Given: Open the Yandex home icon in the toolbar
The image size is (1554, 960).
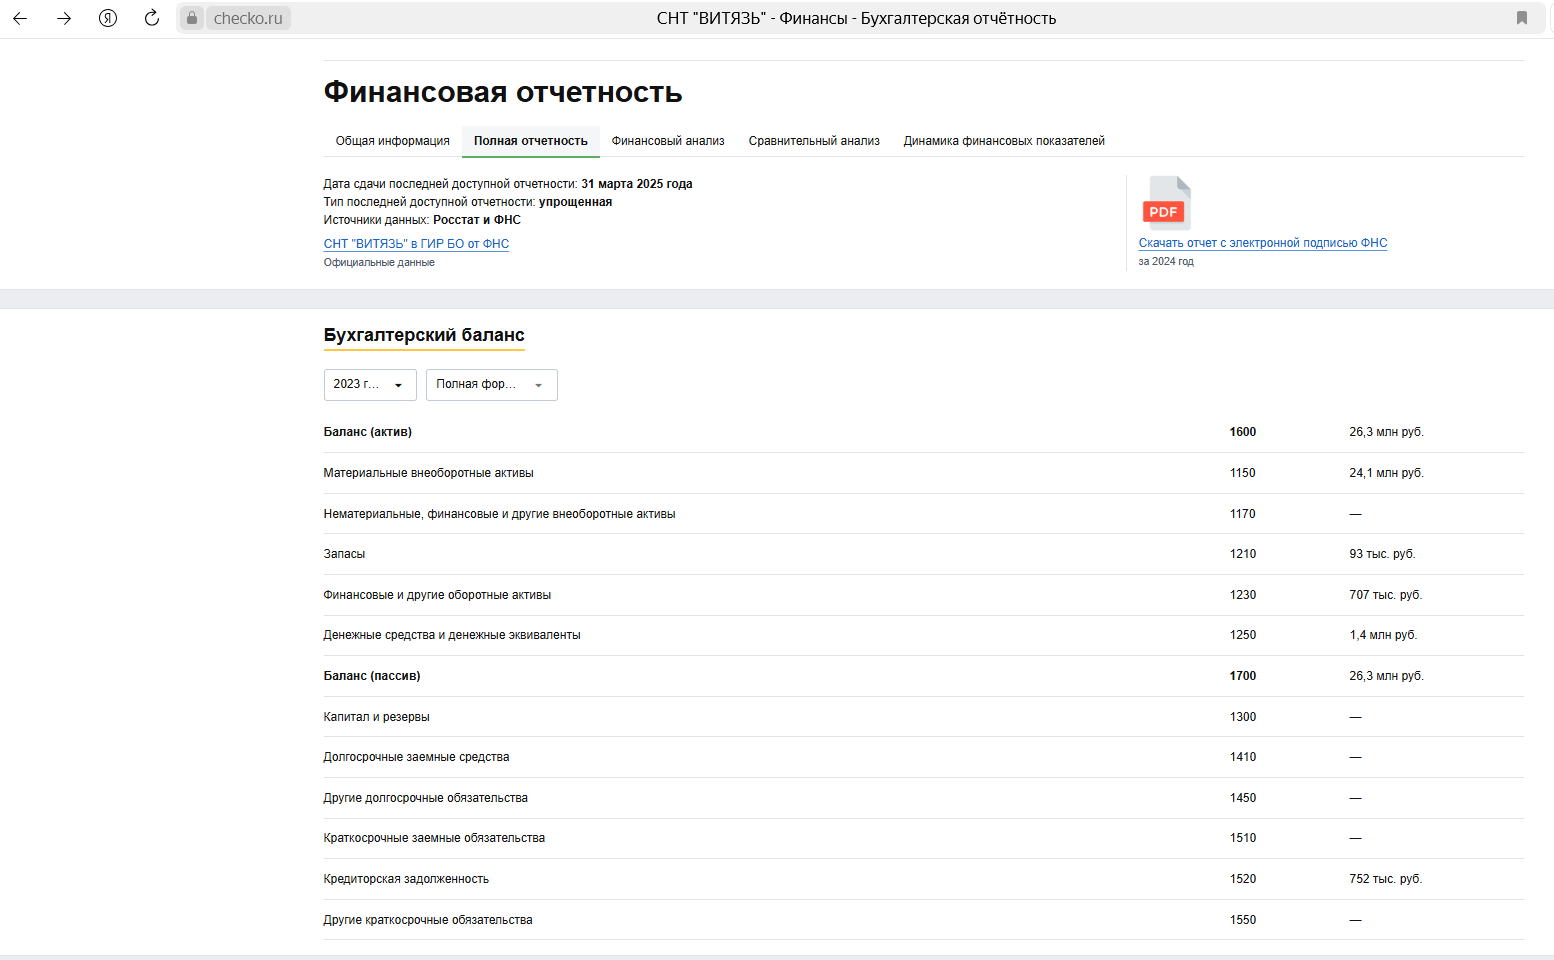Looking at the screenshot, I should coord(108,18).
